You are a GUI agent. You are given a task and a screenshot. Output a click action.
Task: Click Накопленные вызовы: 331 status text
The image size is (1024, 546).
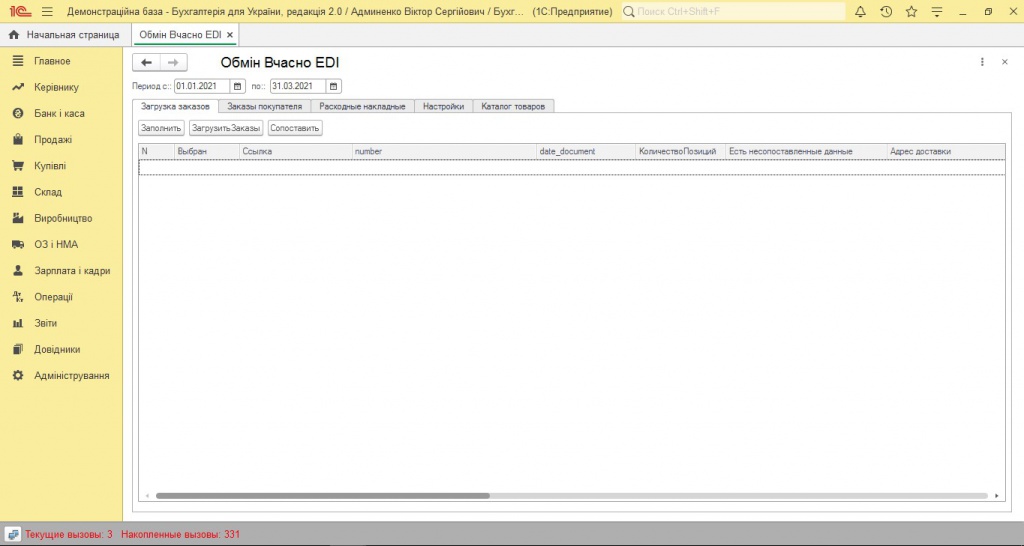coord(180,534)
